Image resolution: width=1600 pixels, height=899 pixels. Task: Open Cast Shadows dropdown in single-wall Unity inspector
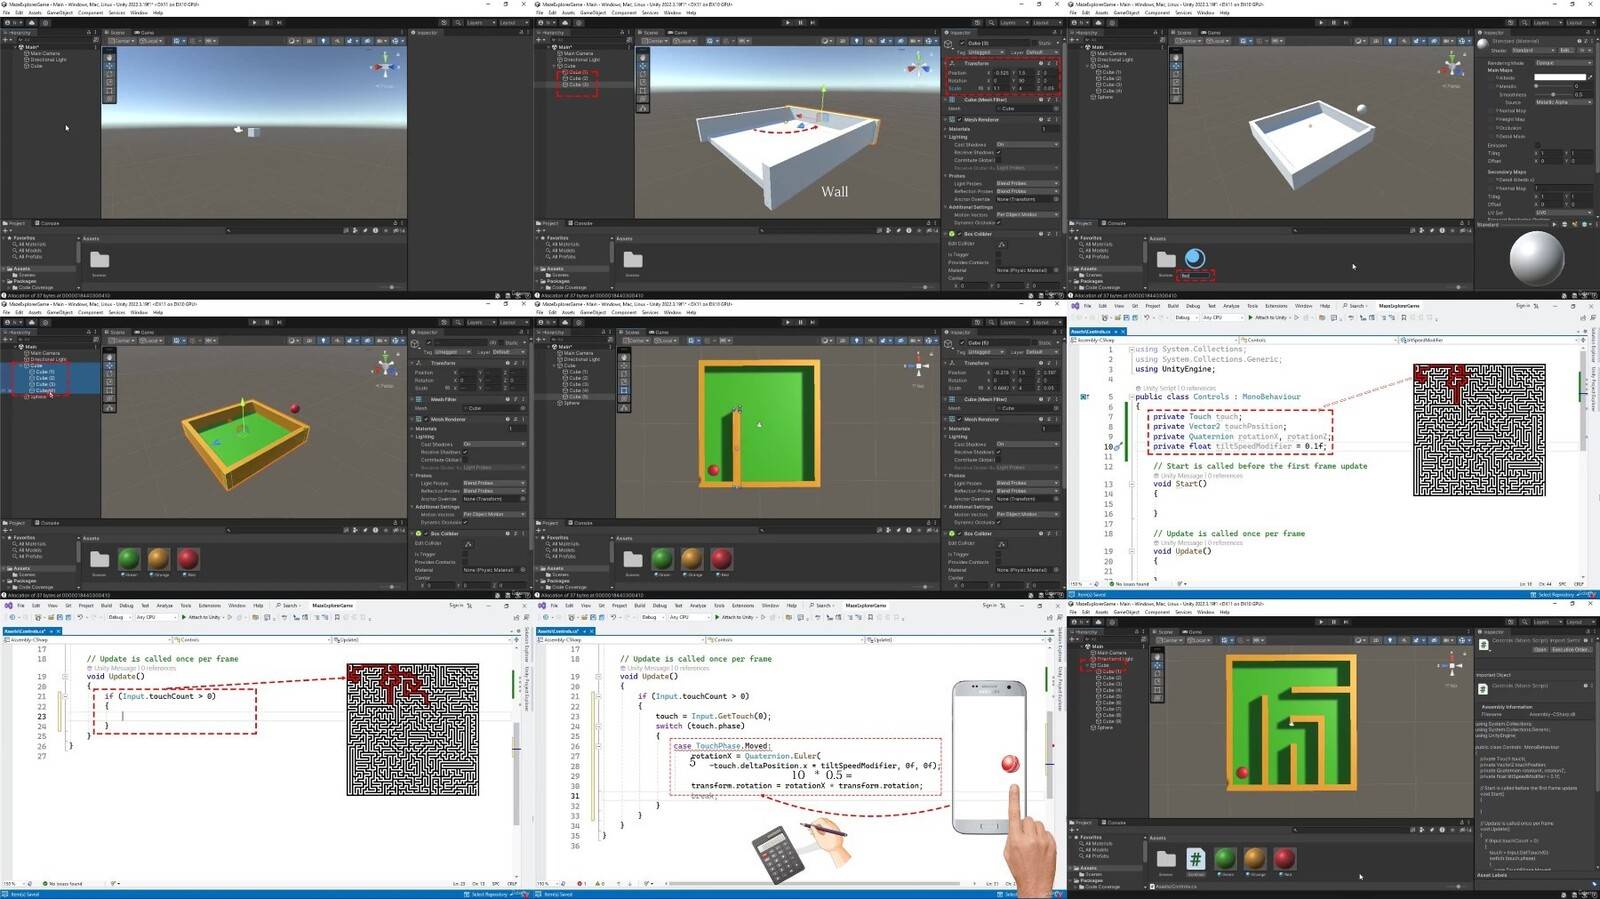(x=1028, y=444)
